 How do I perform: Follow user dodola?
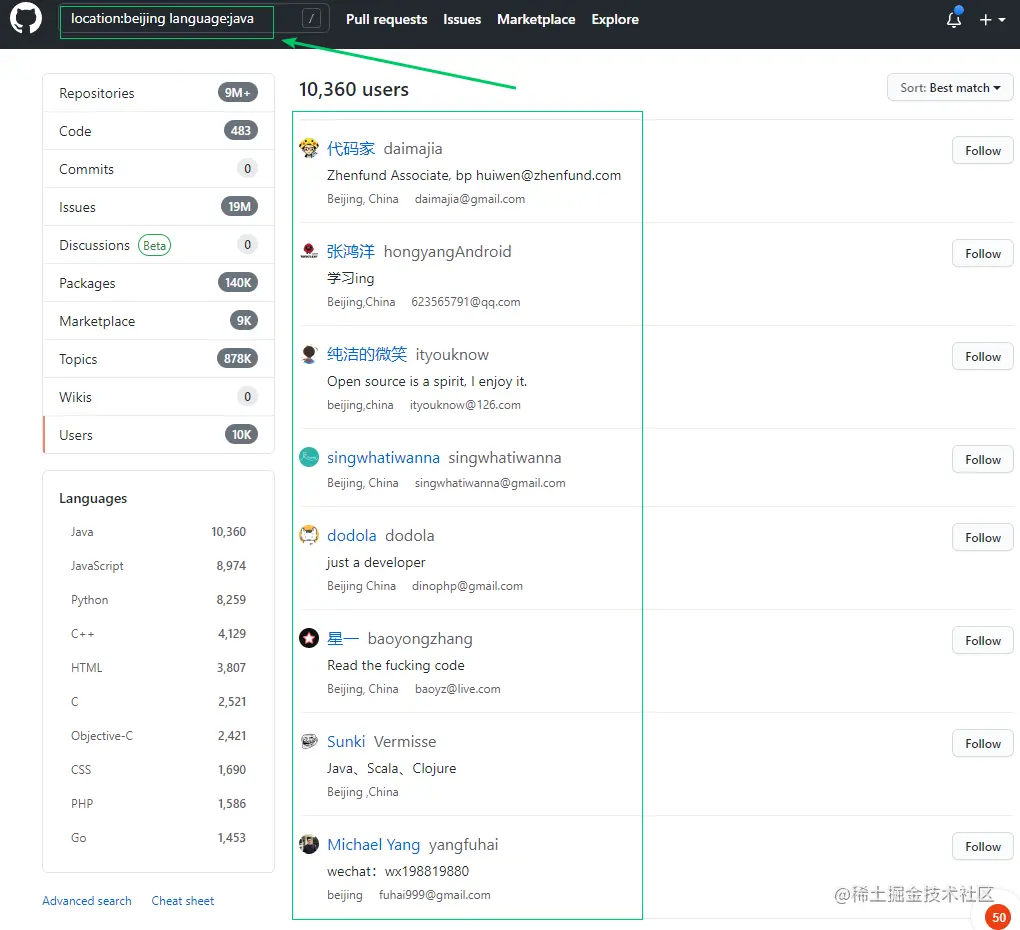coord(982,538)
